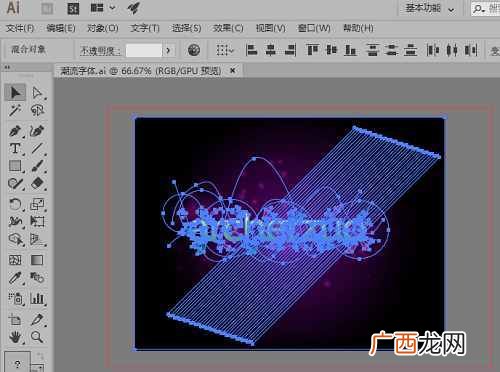Image resolution: width=500 pixels, height=372 pixels.
Task: Select the Line Segment tool
Action: 37,148
